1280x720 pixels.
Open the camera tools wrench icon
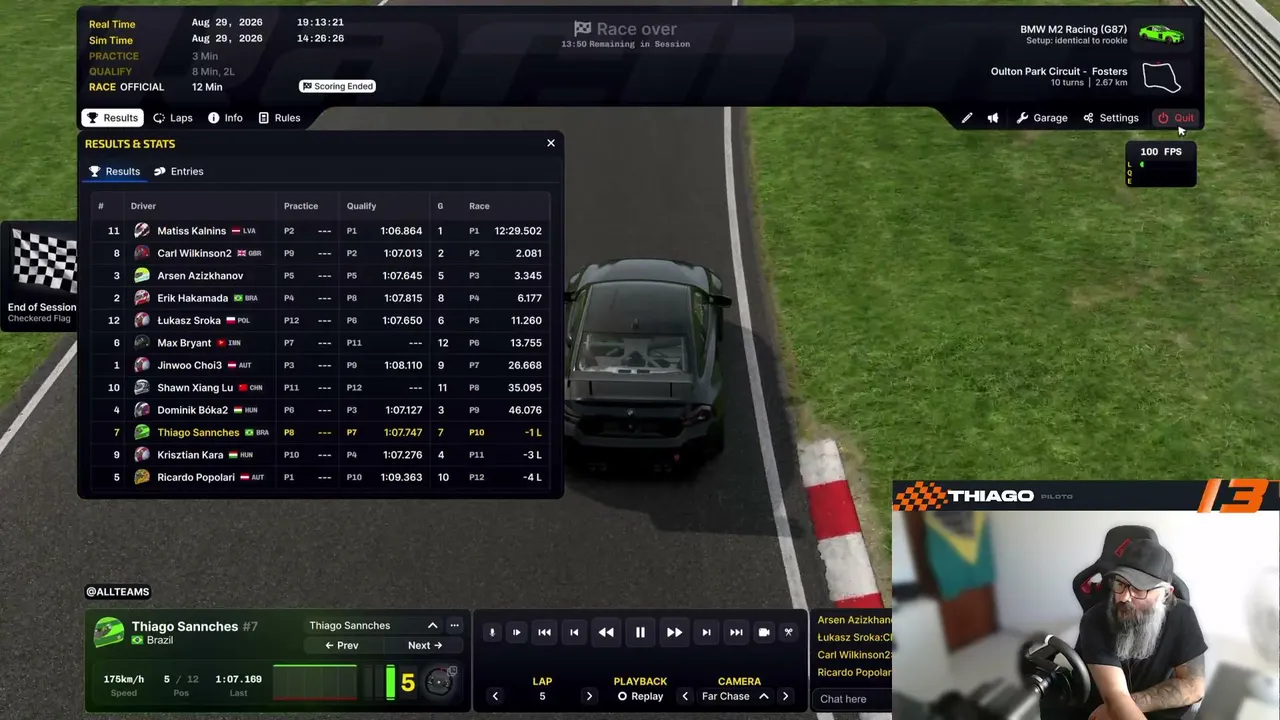[x=788, y=632]
